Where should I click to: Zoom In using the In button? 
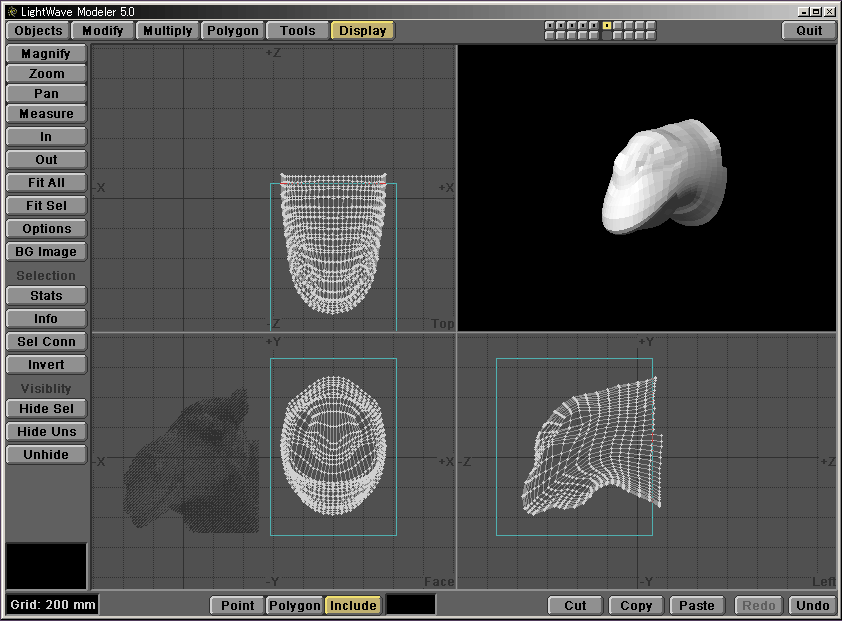(x=46, y=137)
